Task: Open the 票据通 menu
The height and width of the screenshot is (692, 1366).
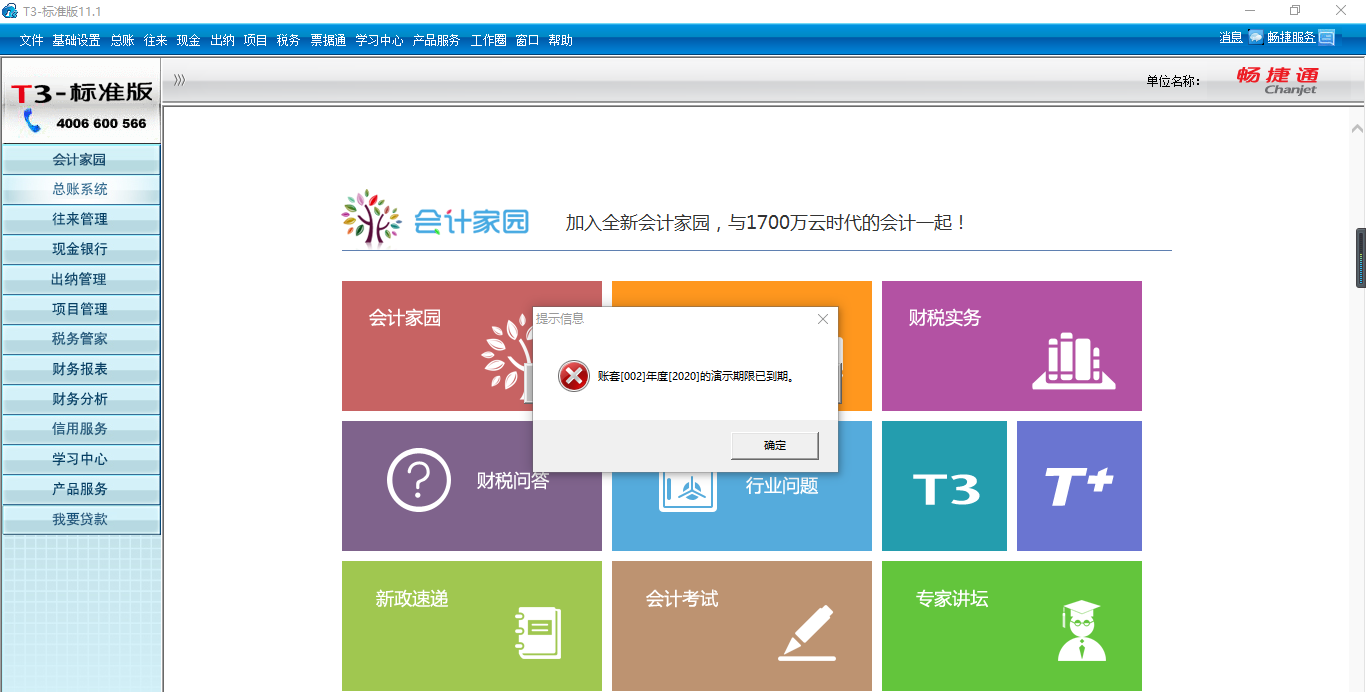Action: point(328,40)
